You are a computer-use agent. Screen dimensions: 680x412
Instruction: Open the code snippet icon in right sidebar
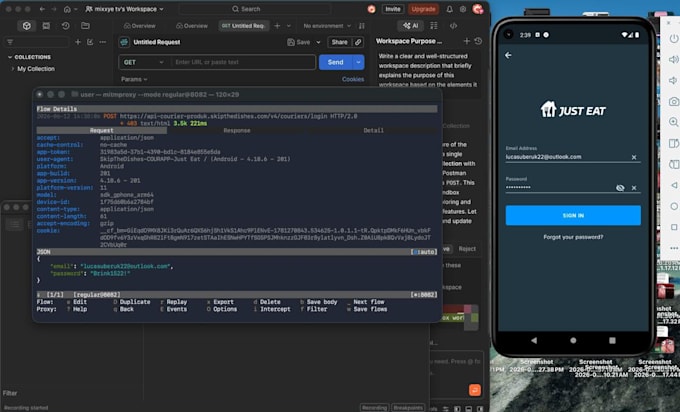click(453, 26)
